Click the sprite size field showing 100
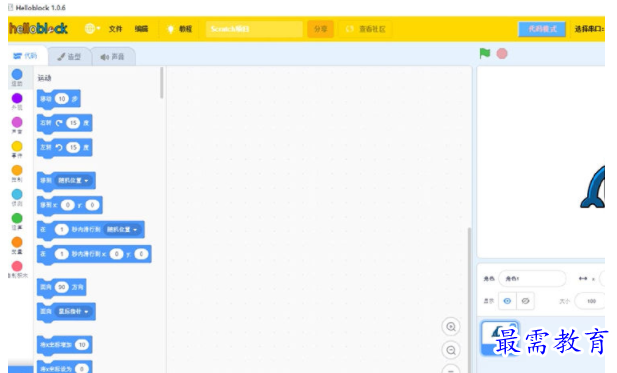Screen dimensions: 617x373 click(x=590, y=301)
